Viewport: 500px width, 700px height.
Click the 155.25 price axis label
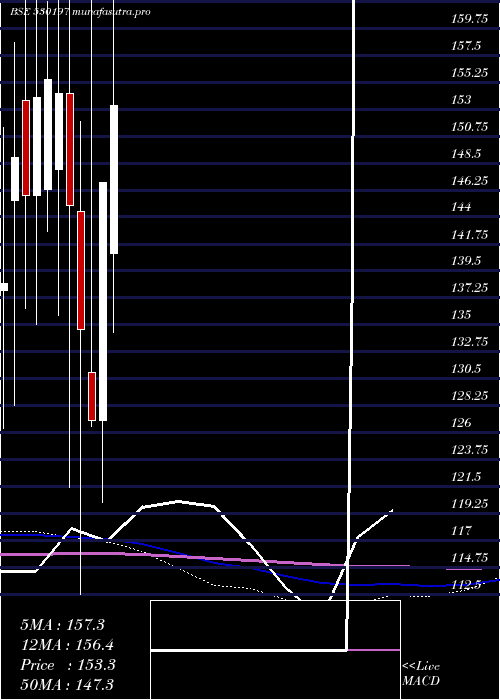click(x=469, y=73)
